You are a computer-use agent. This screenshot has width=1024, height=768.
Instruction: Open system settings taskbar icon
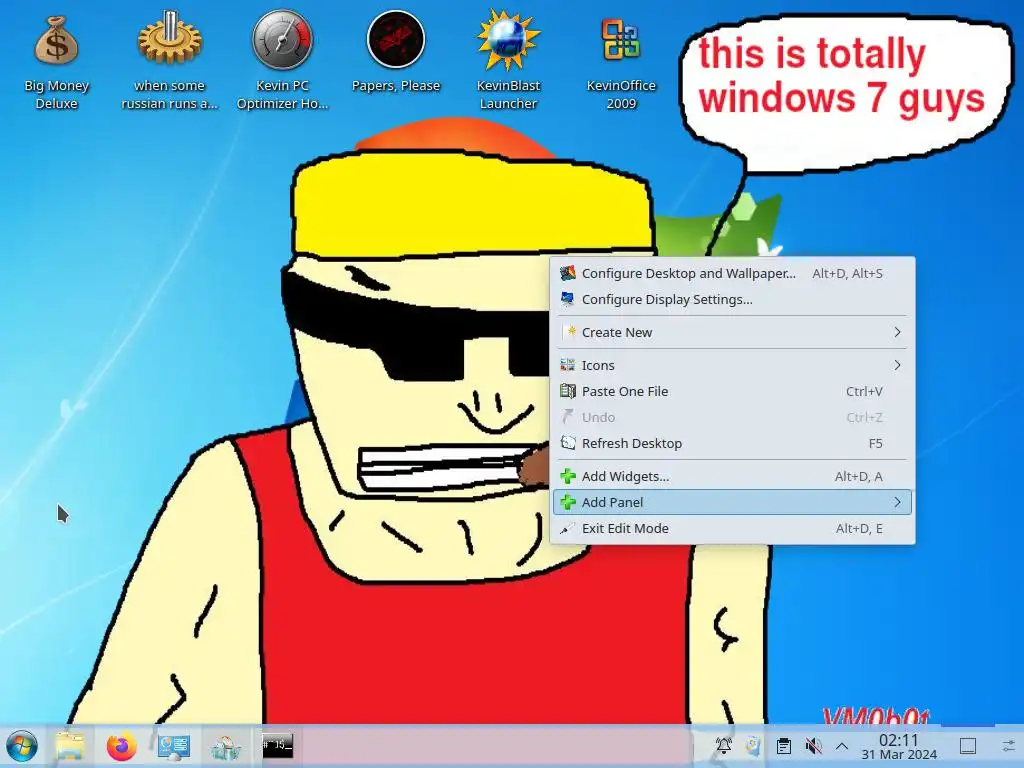(x=174, y=746)
